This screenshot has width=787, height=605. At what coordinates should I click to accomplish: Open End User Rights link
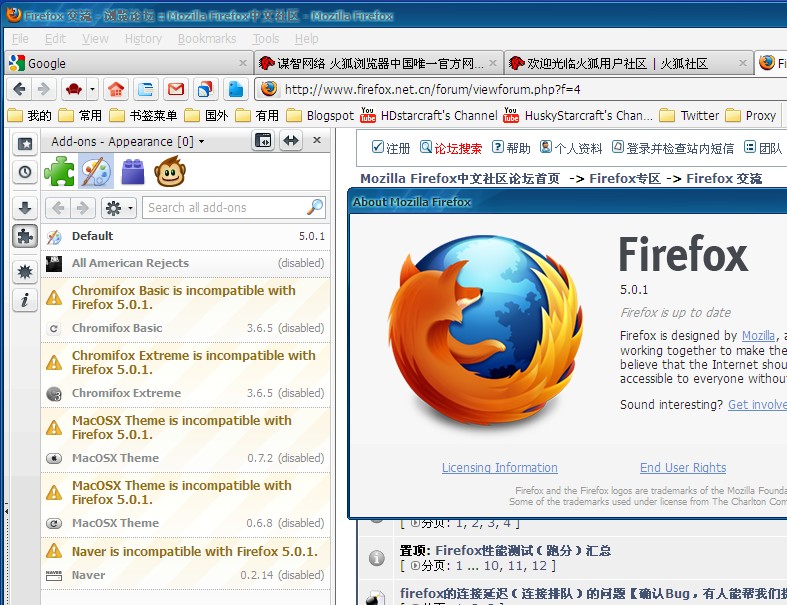[x=683, y=467]
